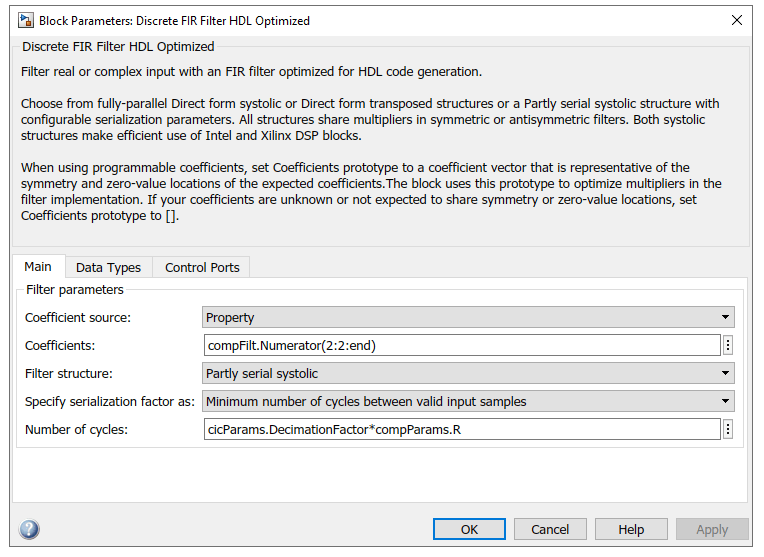
Task: Click the Filter parameters group label
Action: point(75,290)
